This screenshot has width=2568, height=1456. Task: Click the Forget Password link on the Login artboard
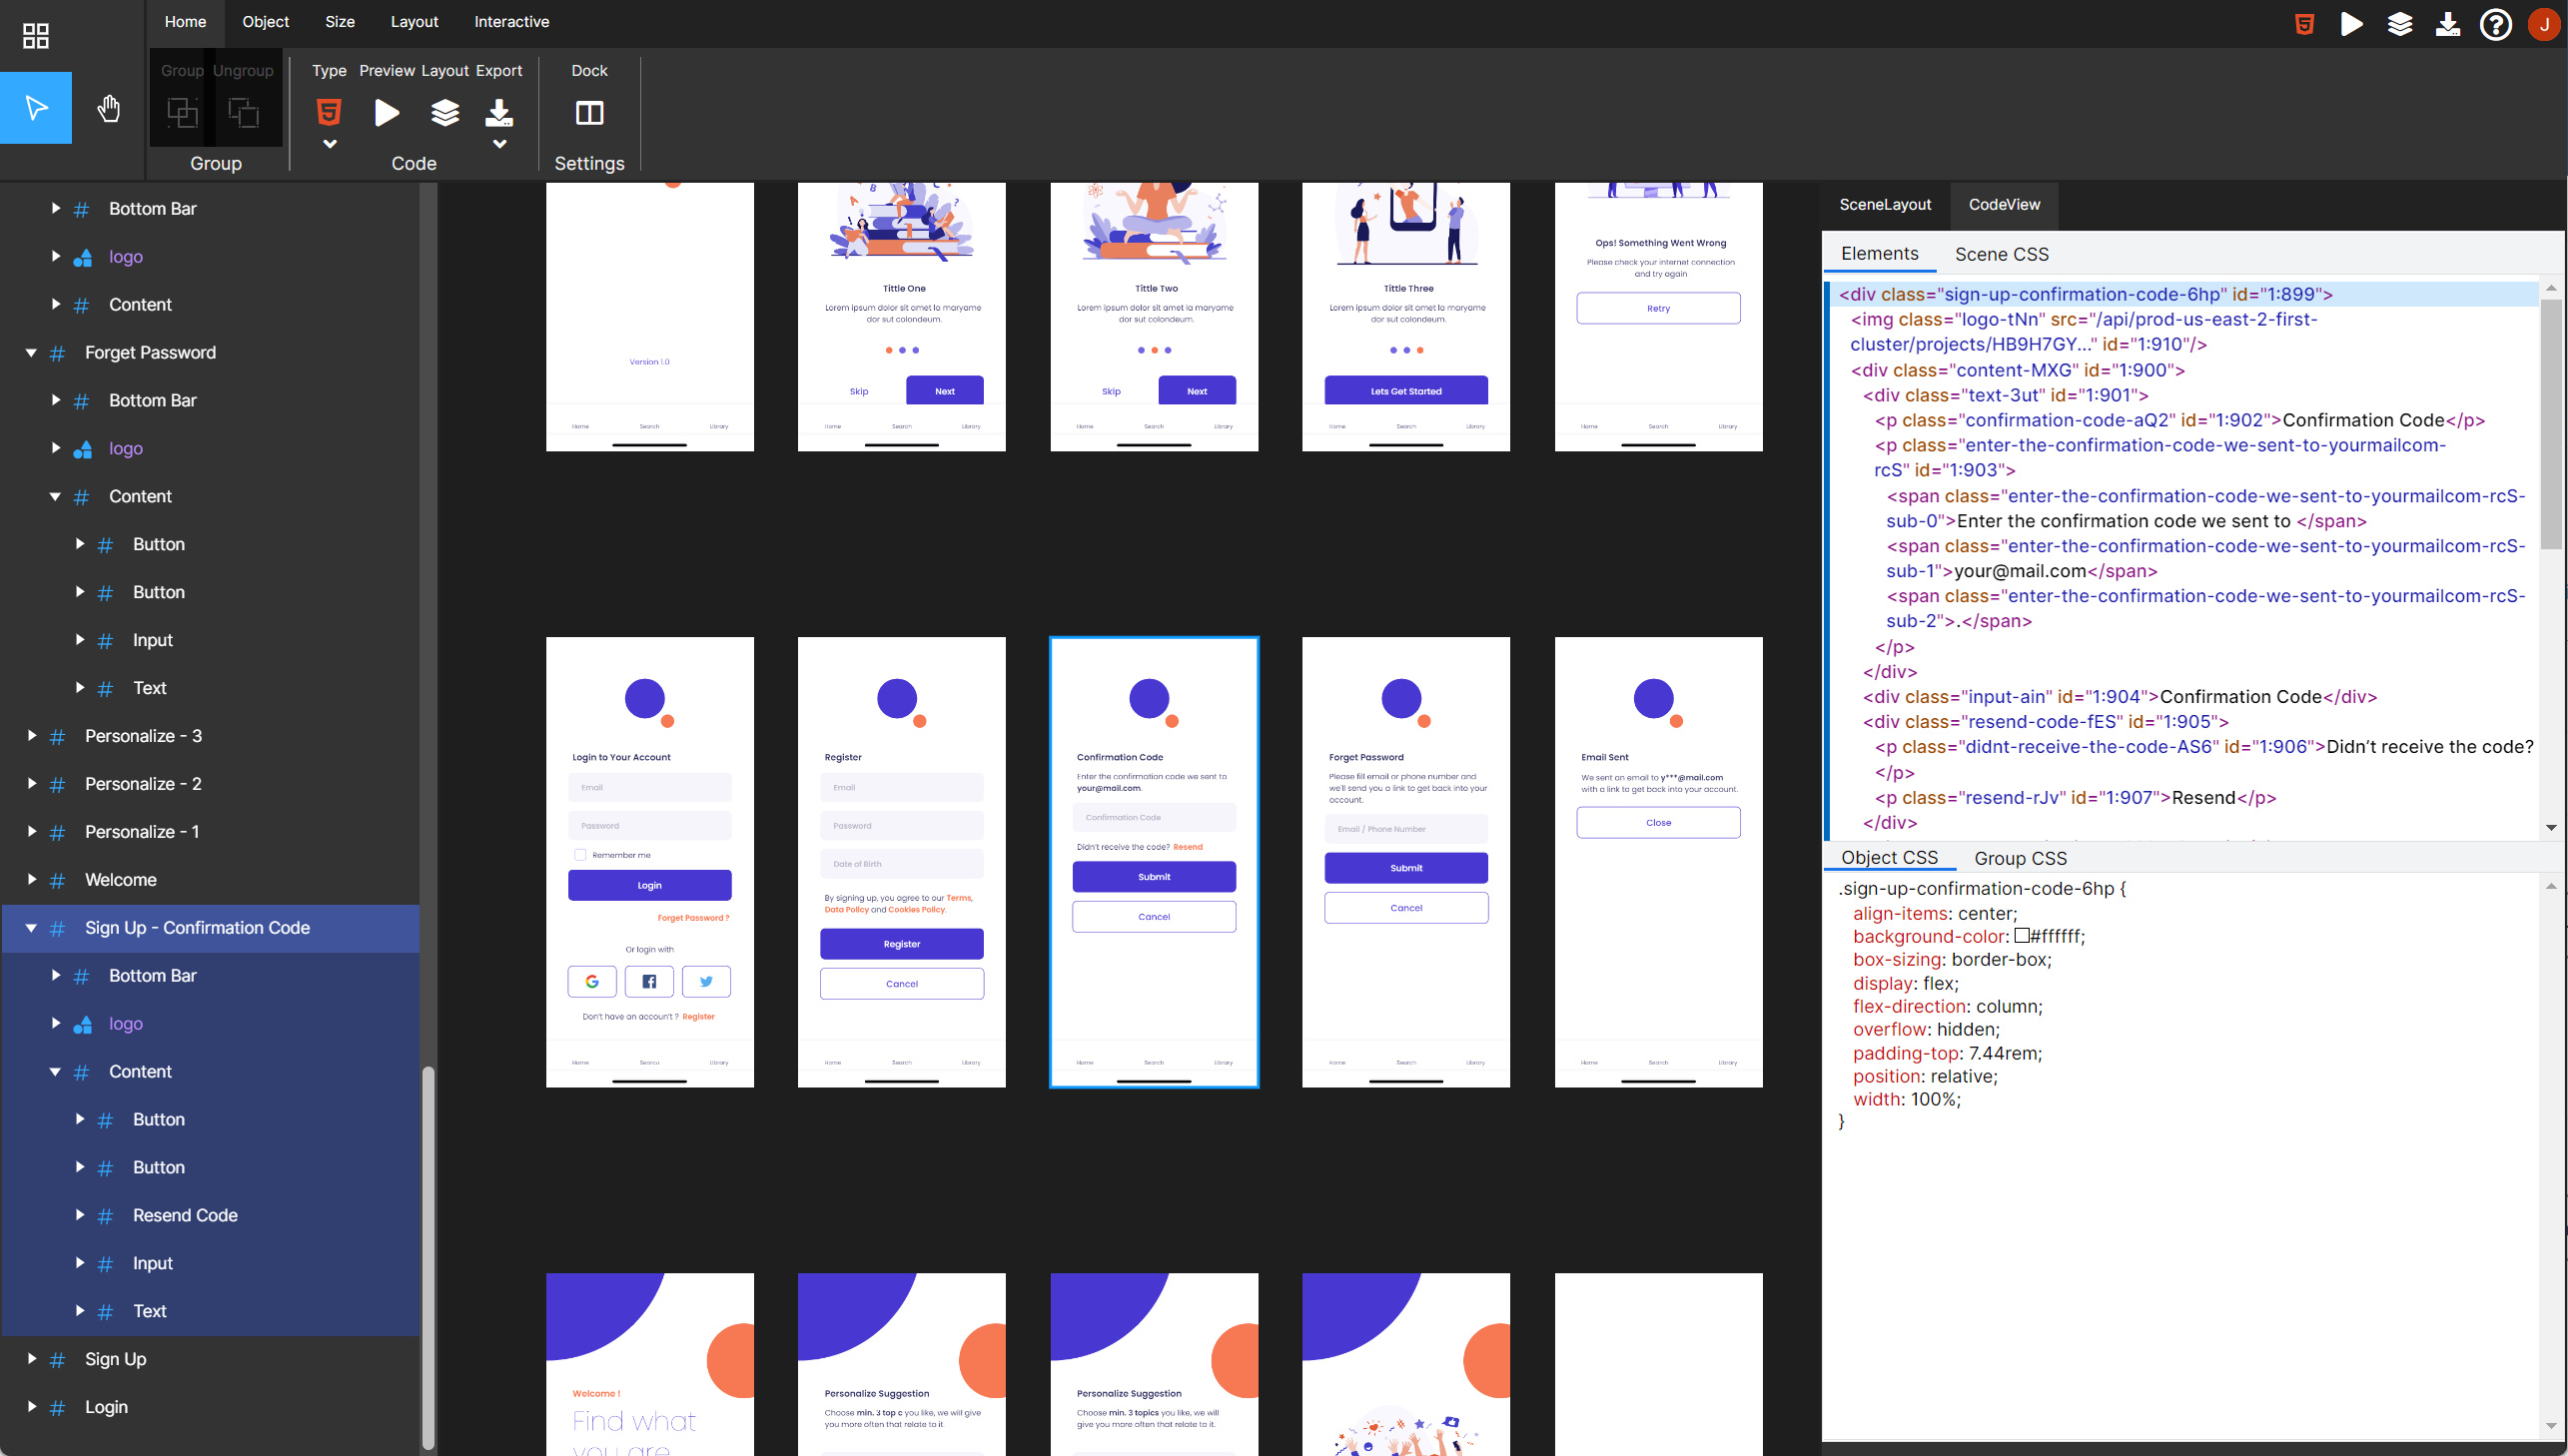click(693, 917)
